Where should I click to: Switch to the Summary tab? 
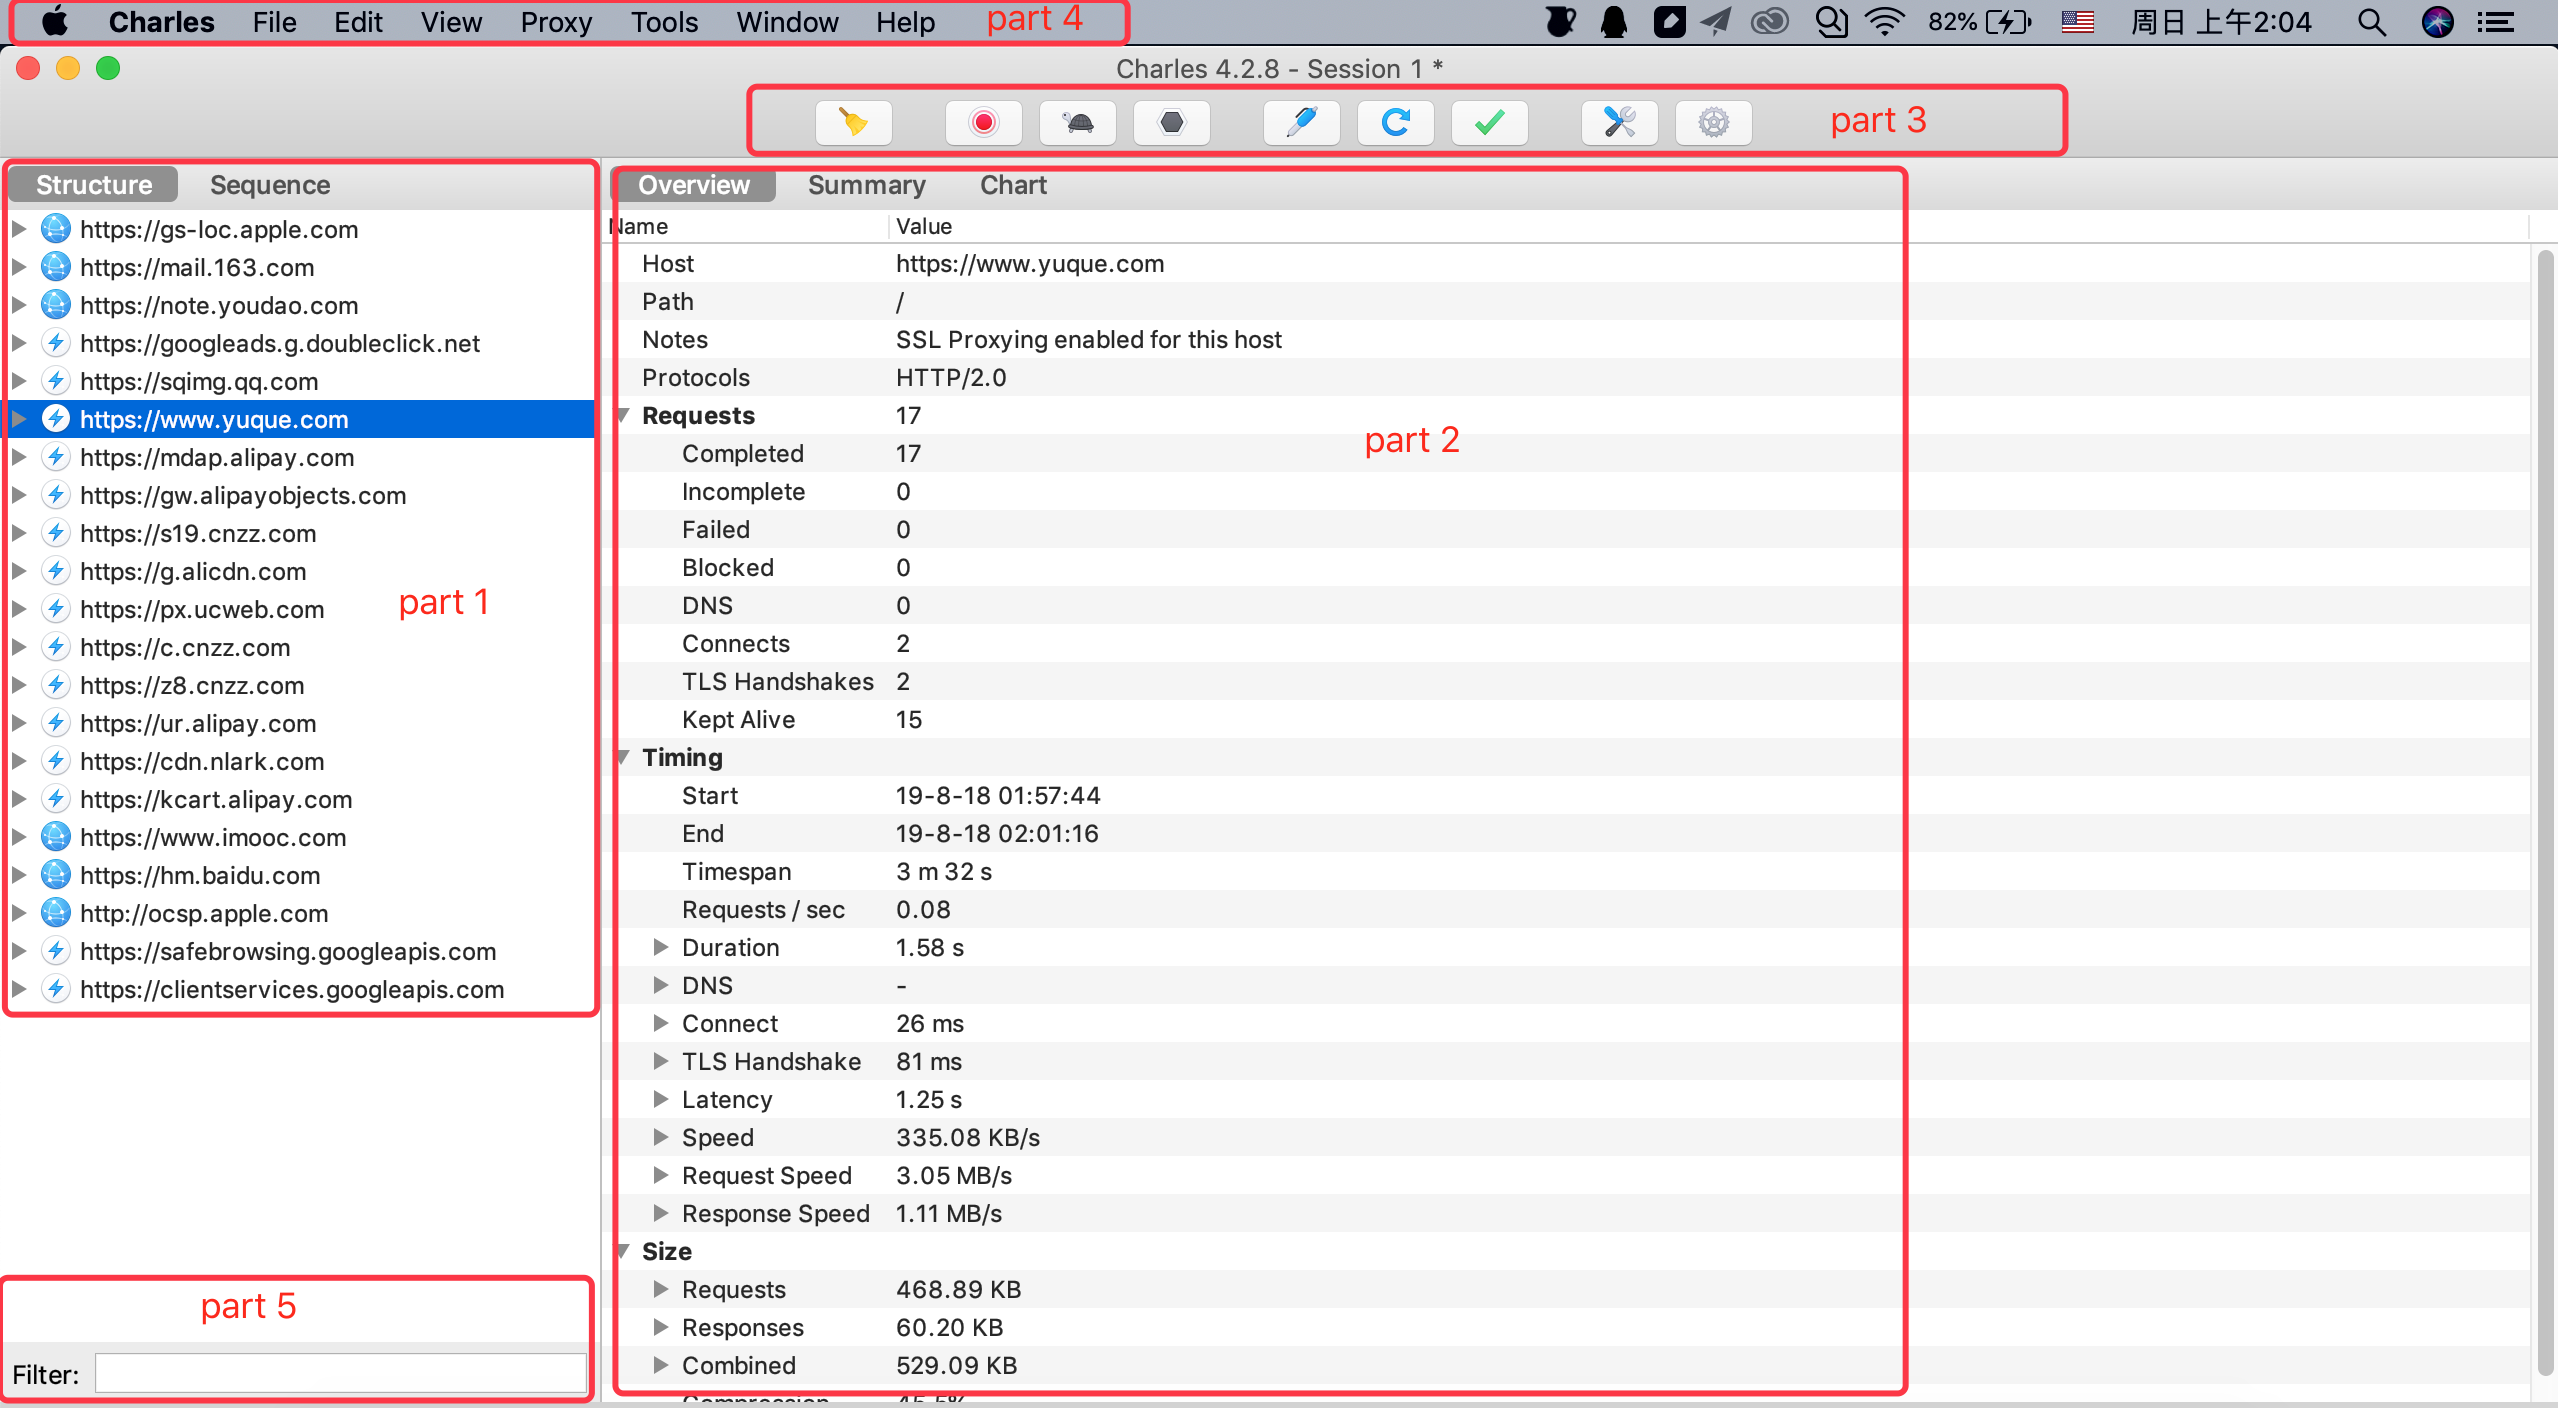pos(866,185)
